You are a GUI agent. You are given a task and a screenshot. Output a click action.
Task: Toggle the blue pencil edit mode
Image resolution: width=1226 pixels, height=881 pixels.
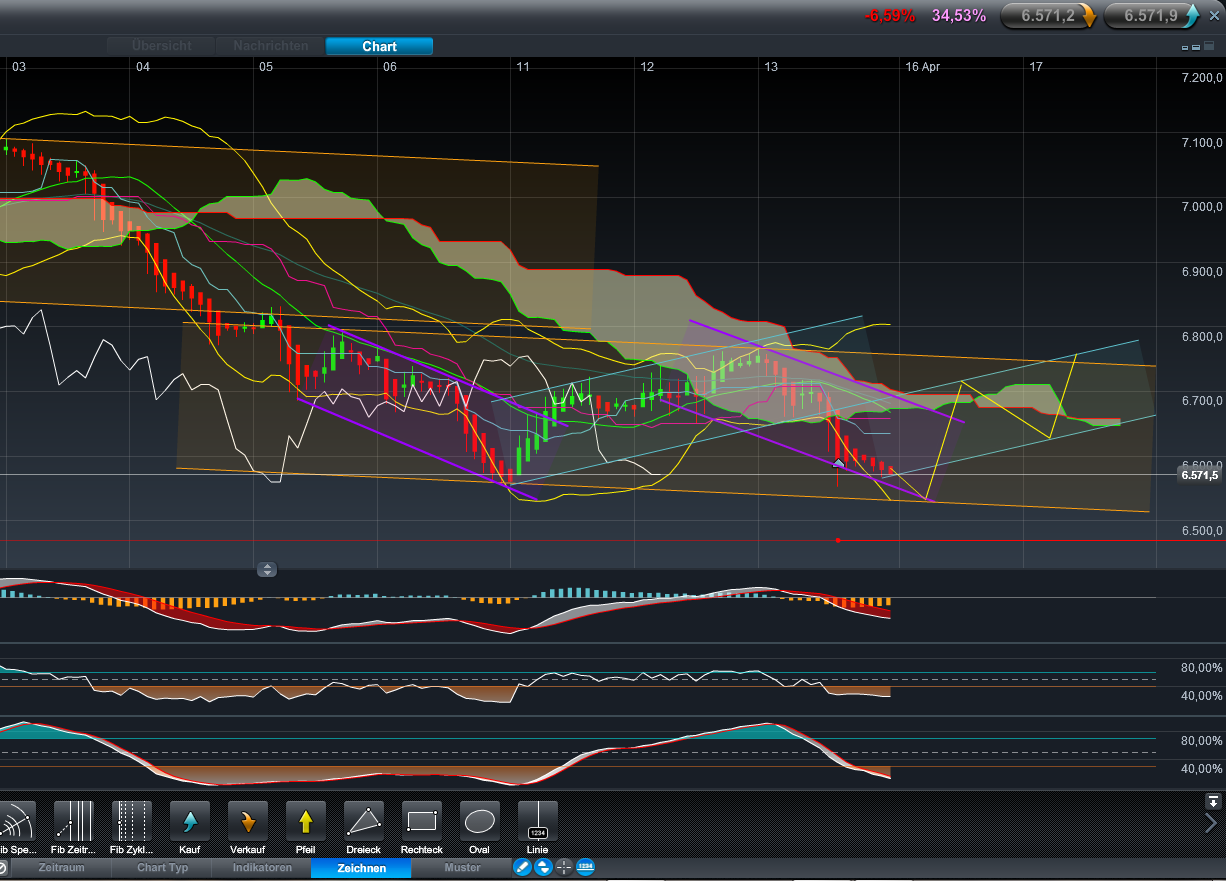[522, 867]
